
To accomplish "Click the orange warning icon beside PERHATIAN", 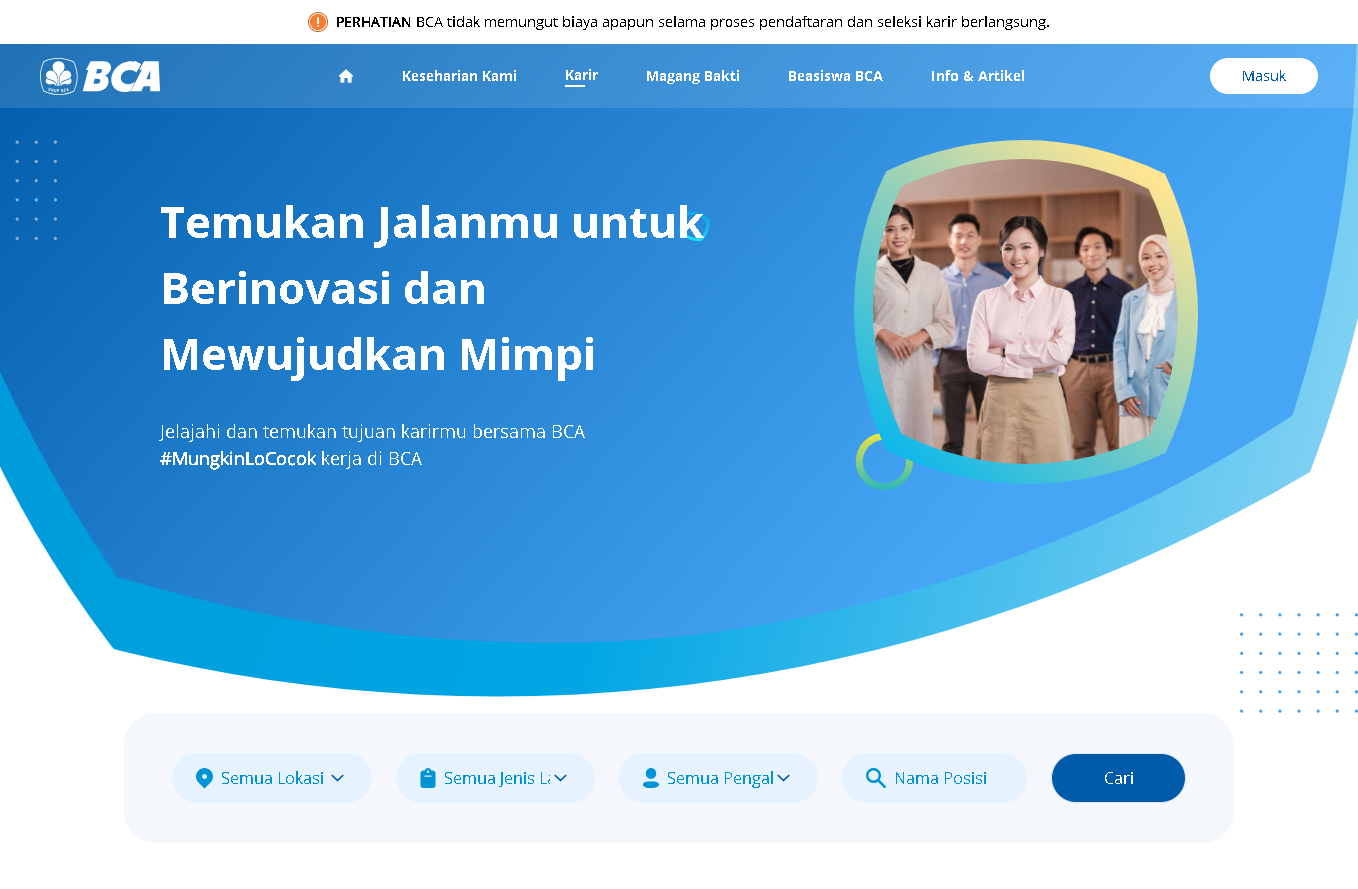I will (318, 22).
